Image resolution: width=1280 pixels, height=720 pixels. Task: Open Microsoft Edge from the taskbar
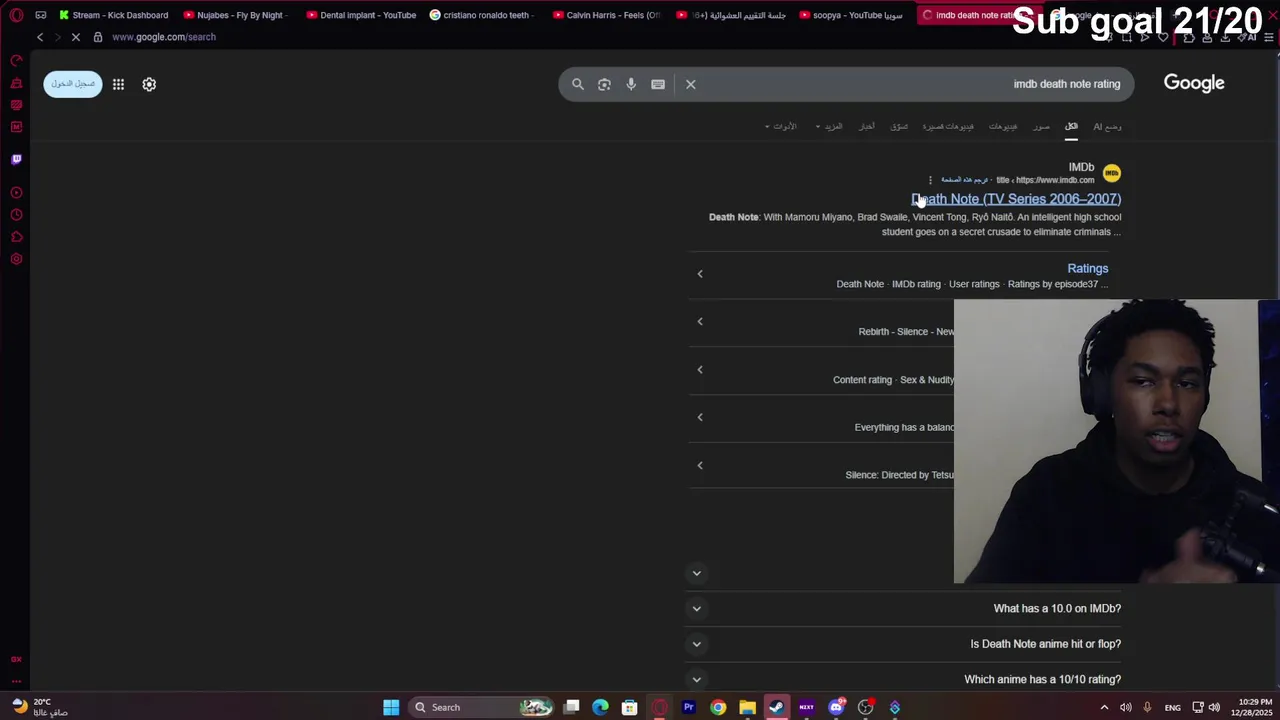coord(600,707)
